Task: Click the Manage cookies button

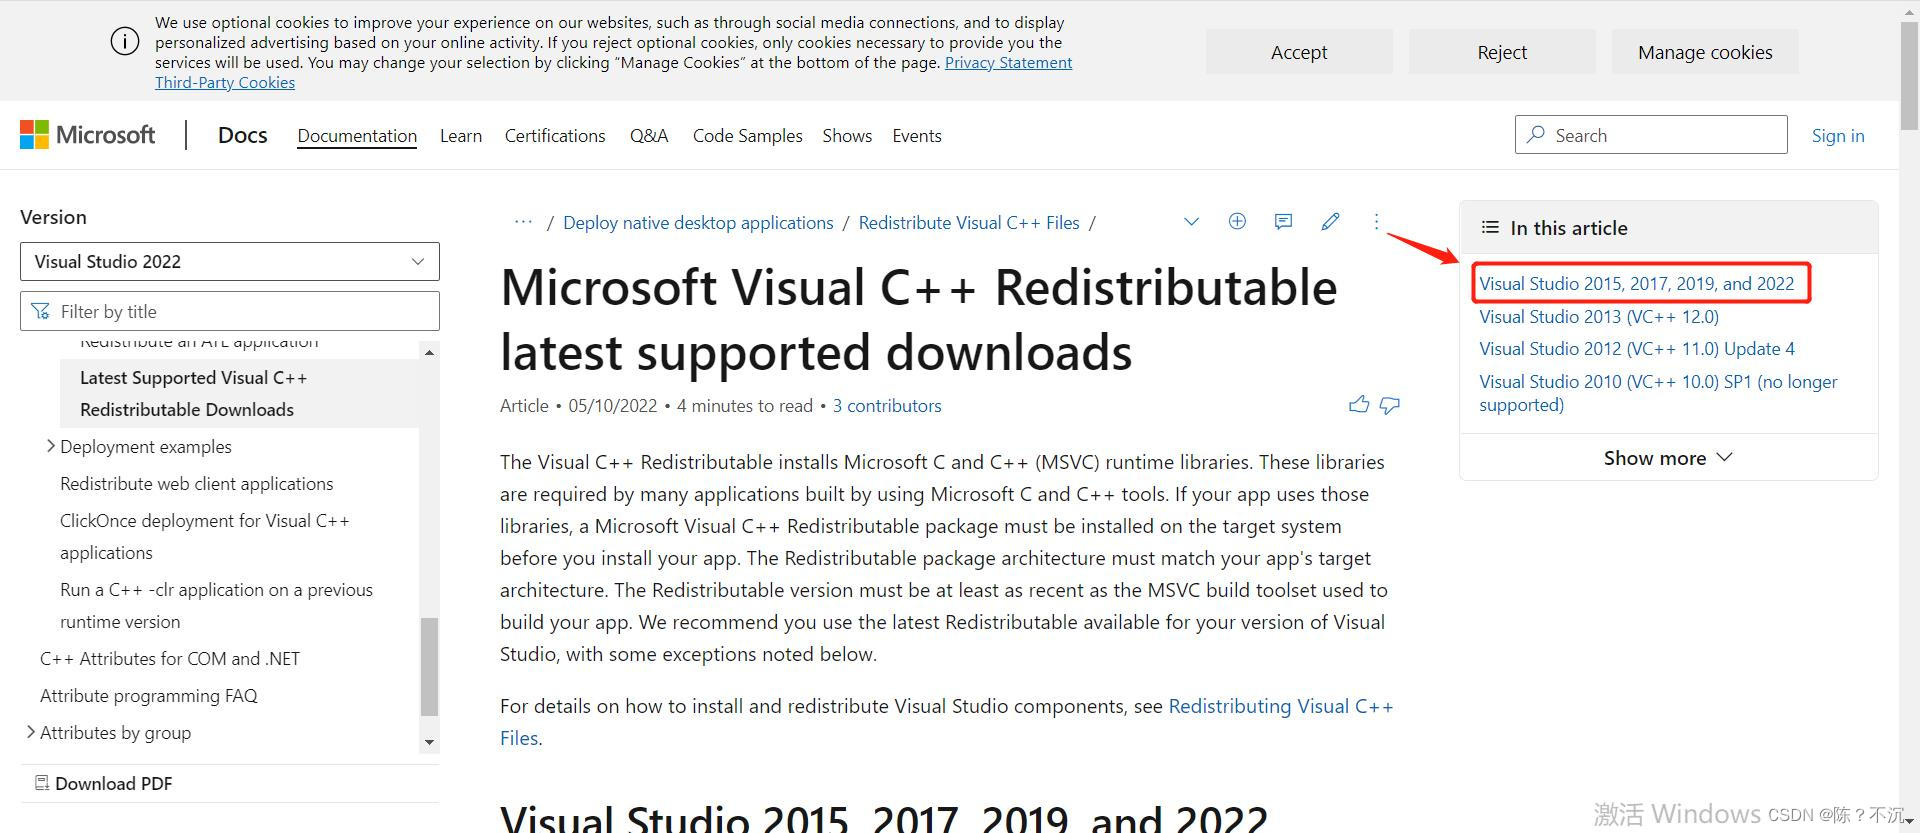Action: (1705, 52)
